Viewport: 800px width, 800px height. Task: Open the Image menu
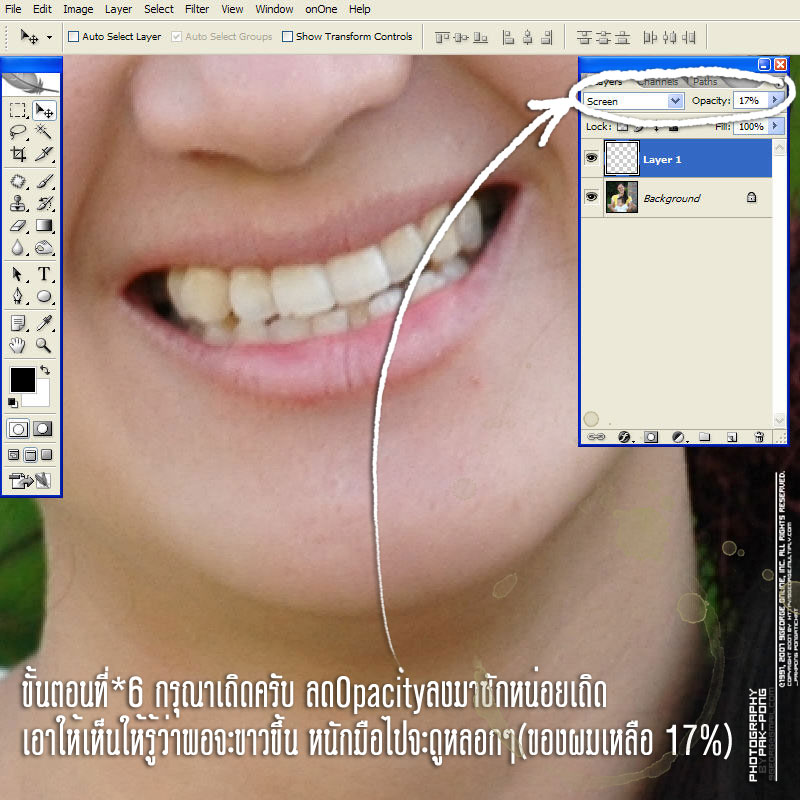[78, 9]
